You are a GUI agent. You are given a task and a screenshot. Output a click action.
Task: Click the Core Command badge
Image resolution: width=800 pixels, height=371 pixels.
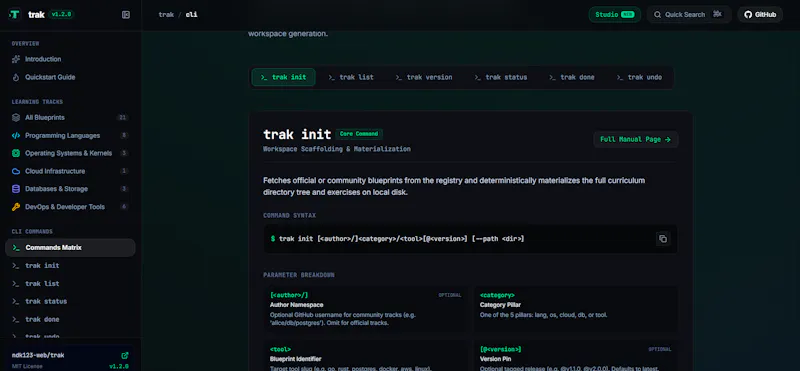[359, 134]
